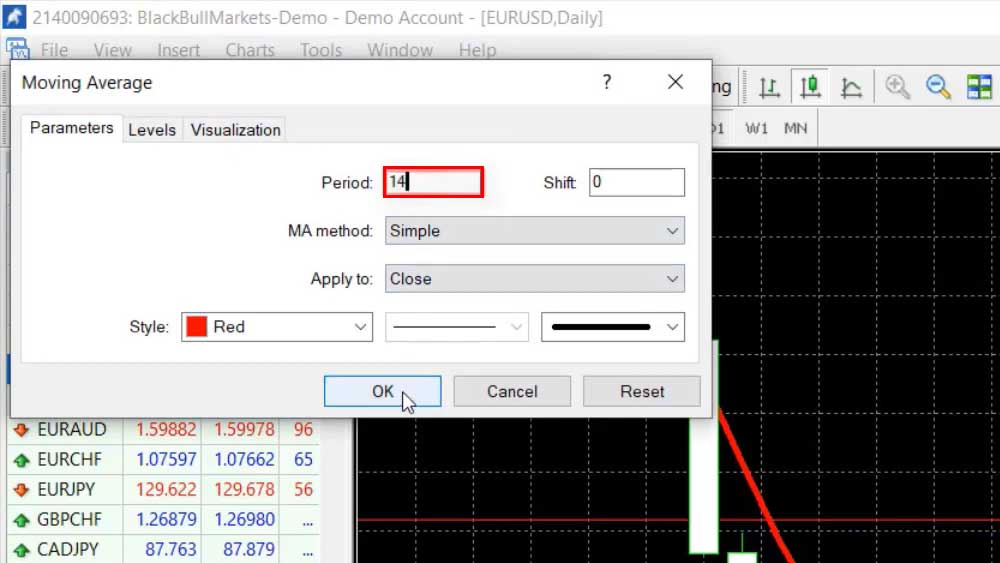Click the chart document icon beside File menu
The image size is (1000, 563).
click(x=17, y=48)
